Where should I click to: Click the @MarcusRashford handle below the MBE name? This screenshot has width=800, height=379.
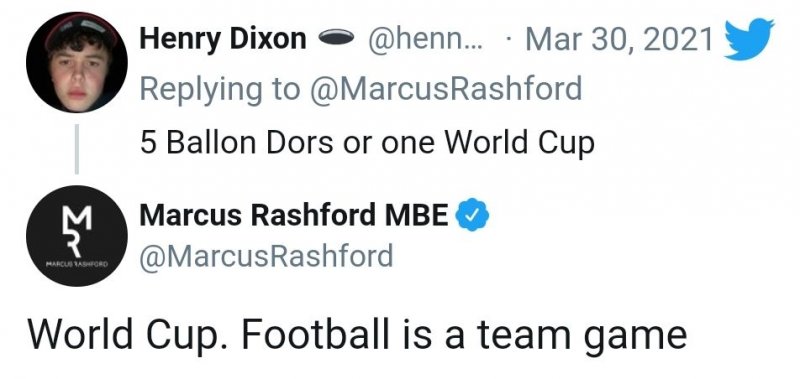(x=266, y=255)
